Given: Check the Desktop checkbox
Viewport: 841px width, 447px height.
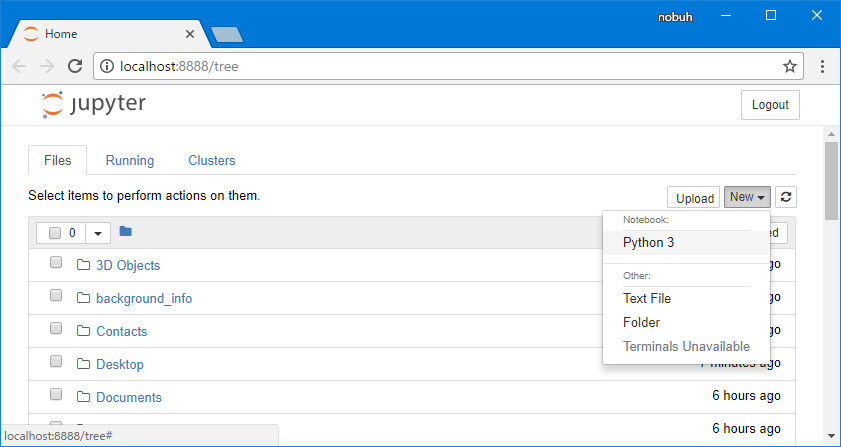Looking at the screenshot, I should click(56, 362).
